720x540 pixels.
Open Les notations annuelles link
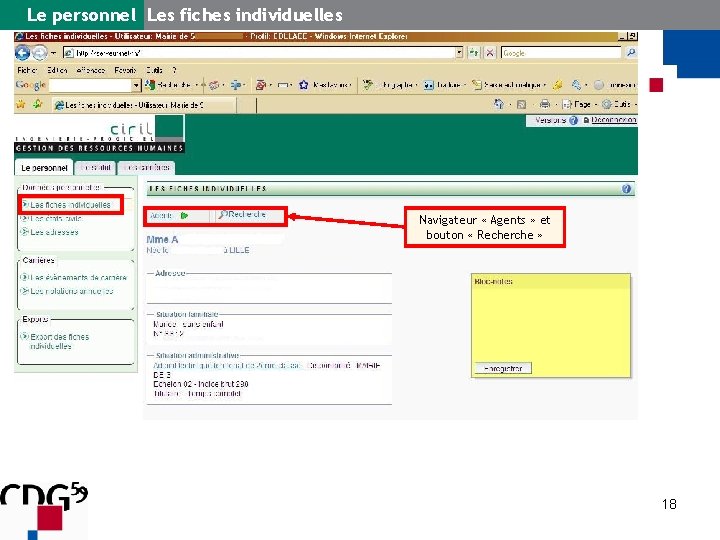click(x=71, y=291)
